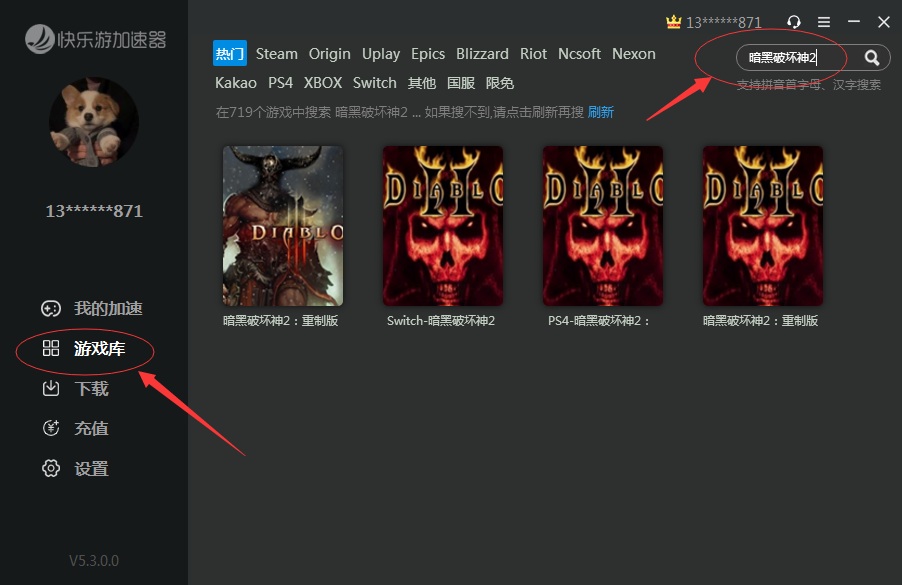Open 游戏库 label in the sidebar
The width and height of the screenshot is (902, 585).
coord(100,348)
